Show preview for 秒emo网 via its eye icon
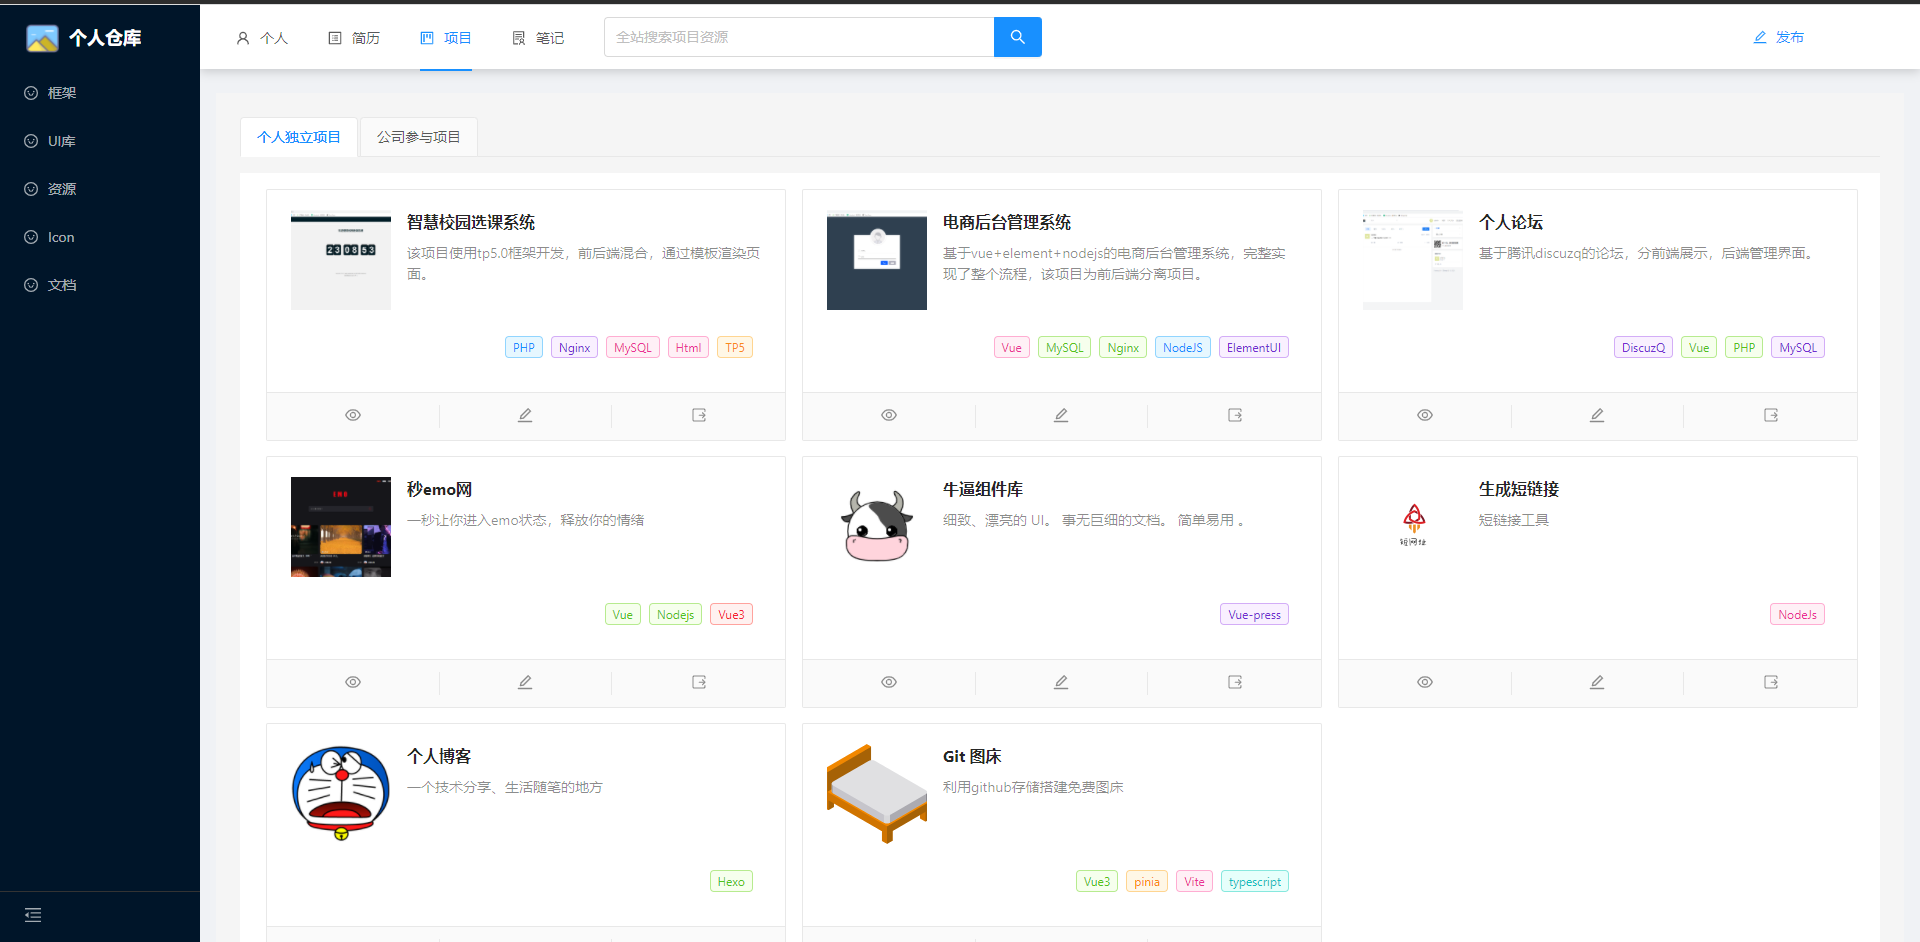Screen dimensions: 1920x942 coord(352,682)
